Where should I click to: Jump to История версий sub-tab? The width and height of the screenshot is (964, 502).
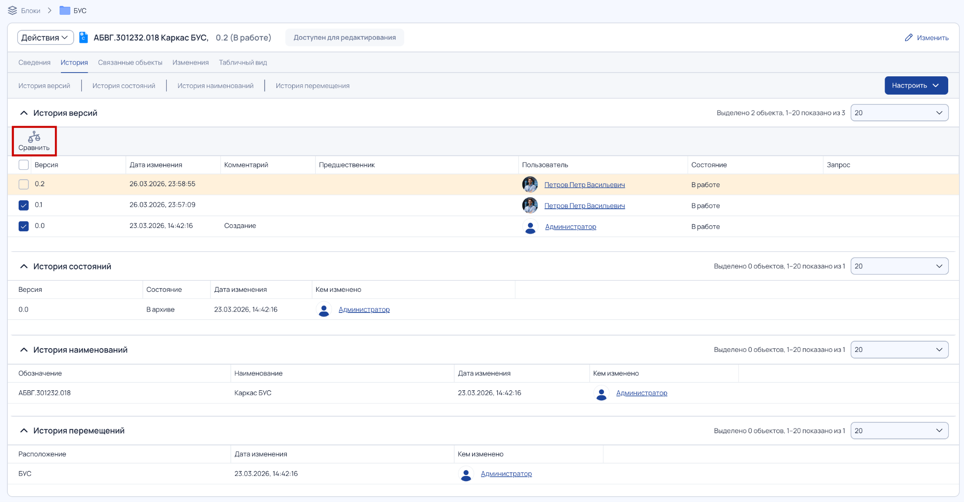44,86
